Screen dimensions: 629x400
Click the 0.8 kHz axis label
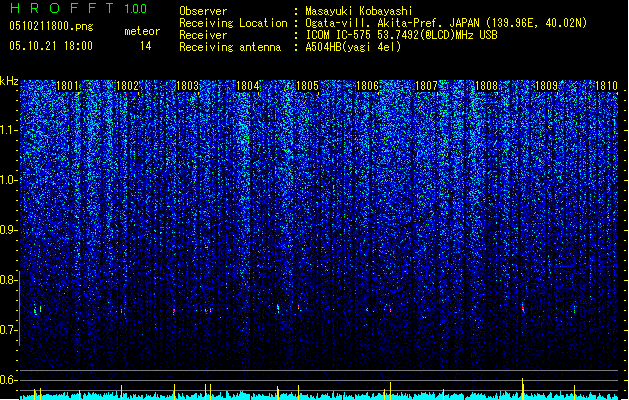(8, 280)
